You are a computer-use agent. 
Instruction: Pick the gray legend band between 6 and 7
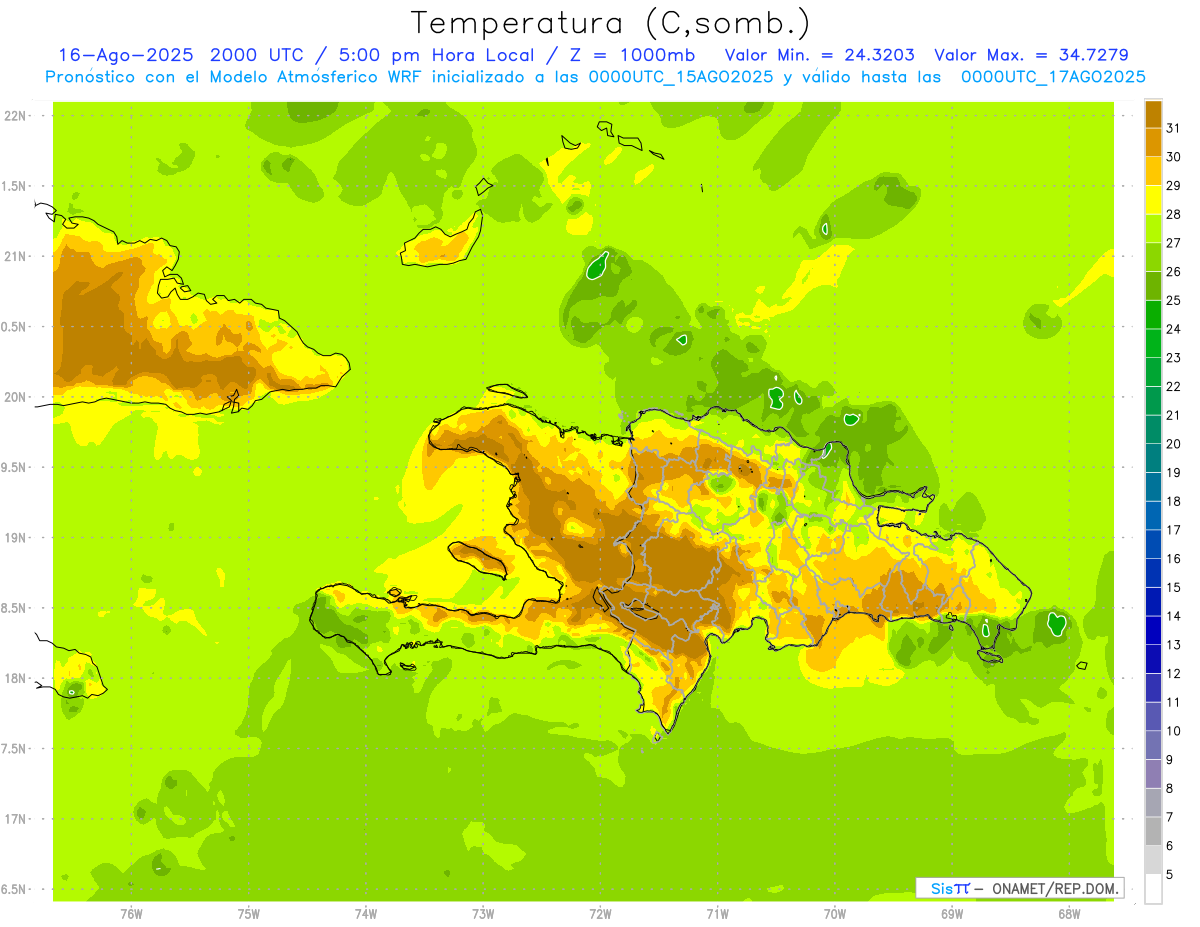pos(1153,831)
